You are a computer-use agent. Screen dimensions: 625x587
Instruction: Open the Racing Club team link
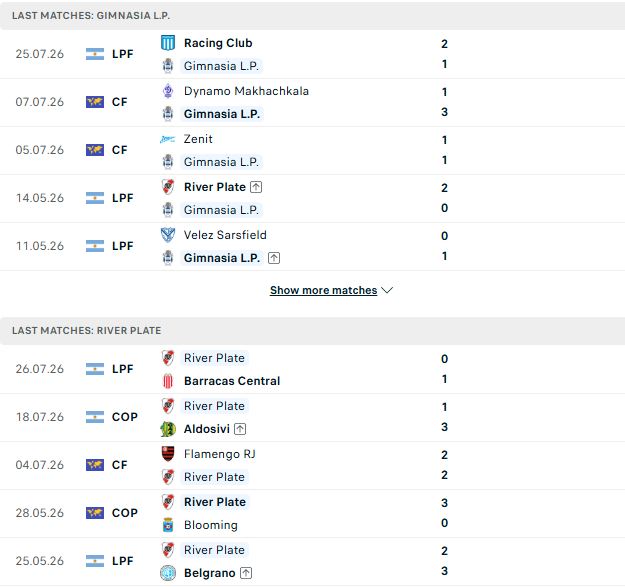218,43
